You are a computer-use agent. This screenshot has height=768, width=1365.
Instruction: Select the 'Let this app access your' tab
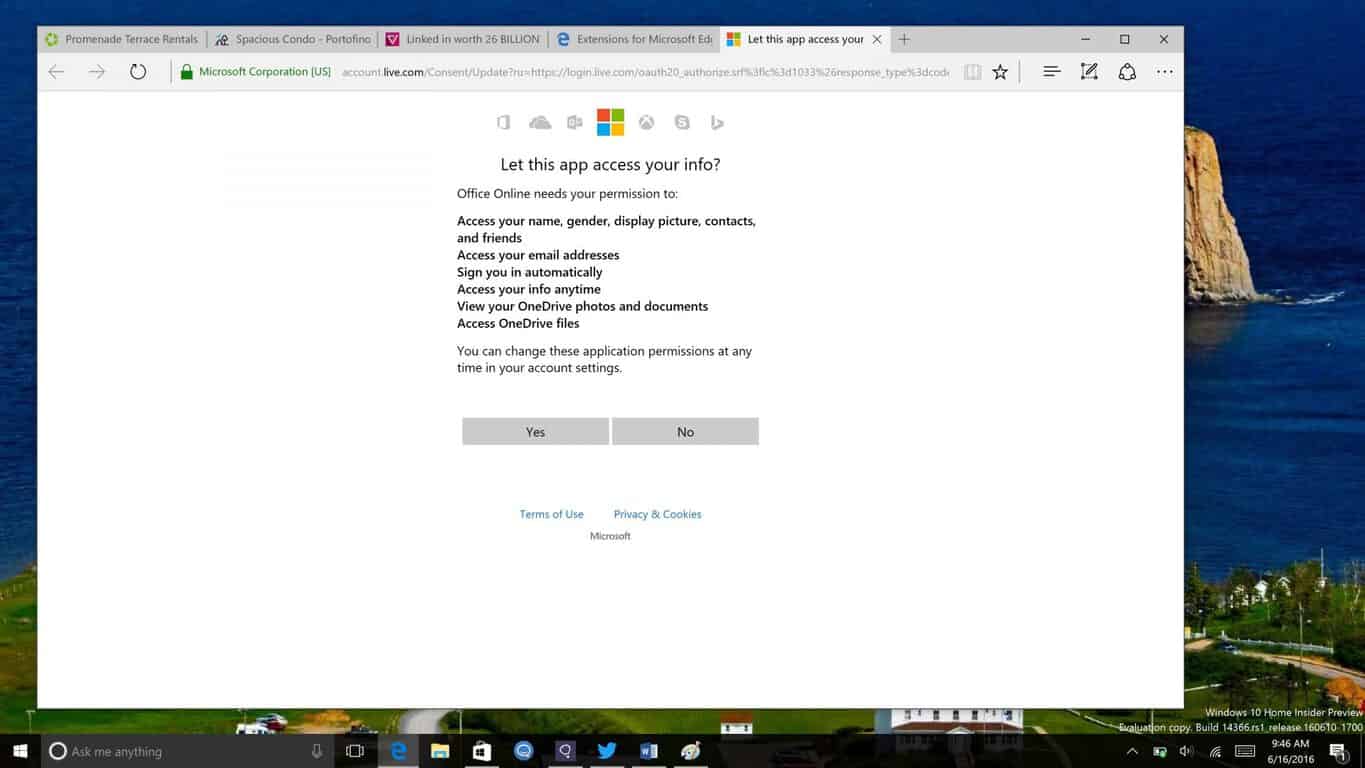pyautogui.click(x=805, y=39)
